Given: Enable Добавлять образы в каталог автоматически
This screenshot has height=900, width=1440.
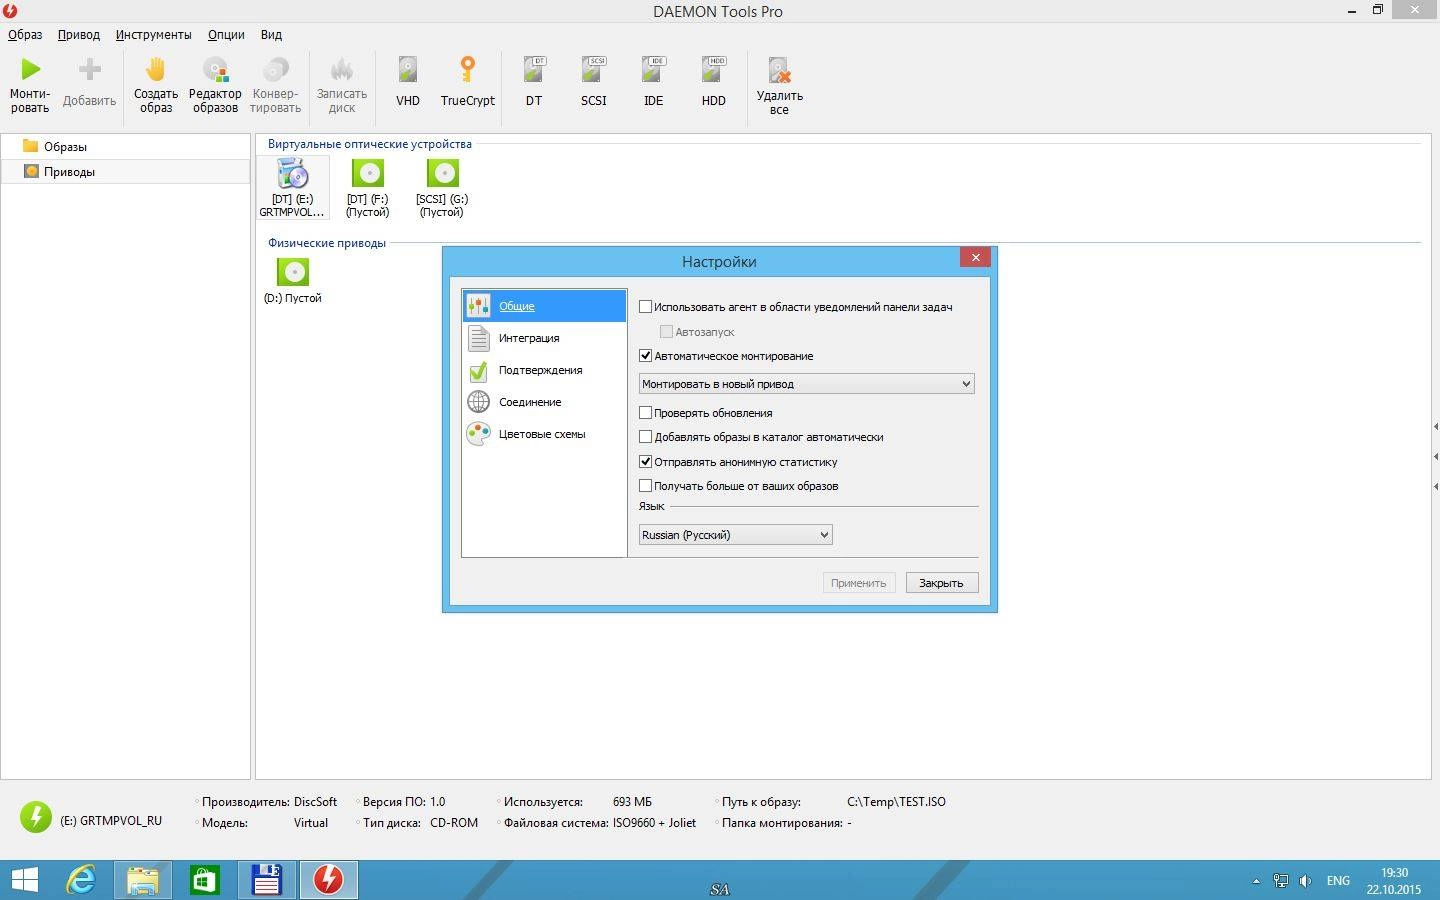Looking at the screenshot, I should click(x=645, y=437).
